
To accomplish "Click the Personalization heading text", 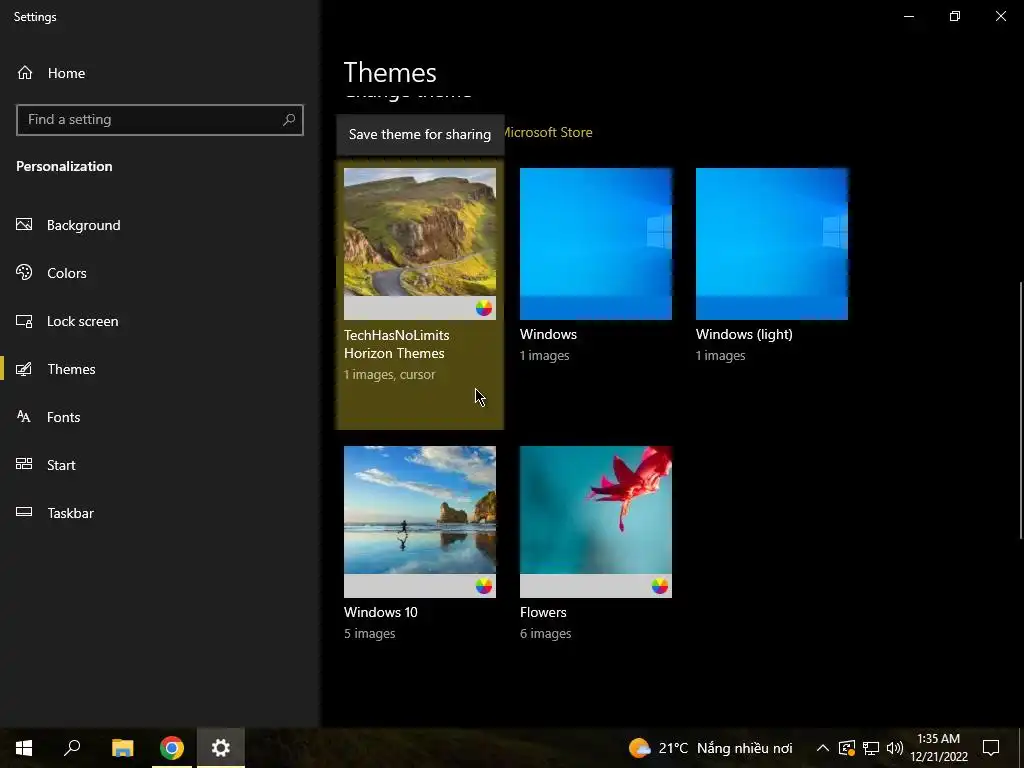I will [64, 167].
